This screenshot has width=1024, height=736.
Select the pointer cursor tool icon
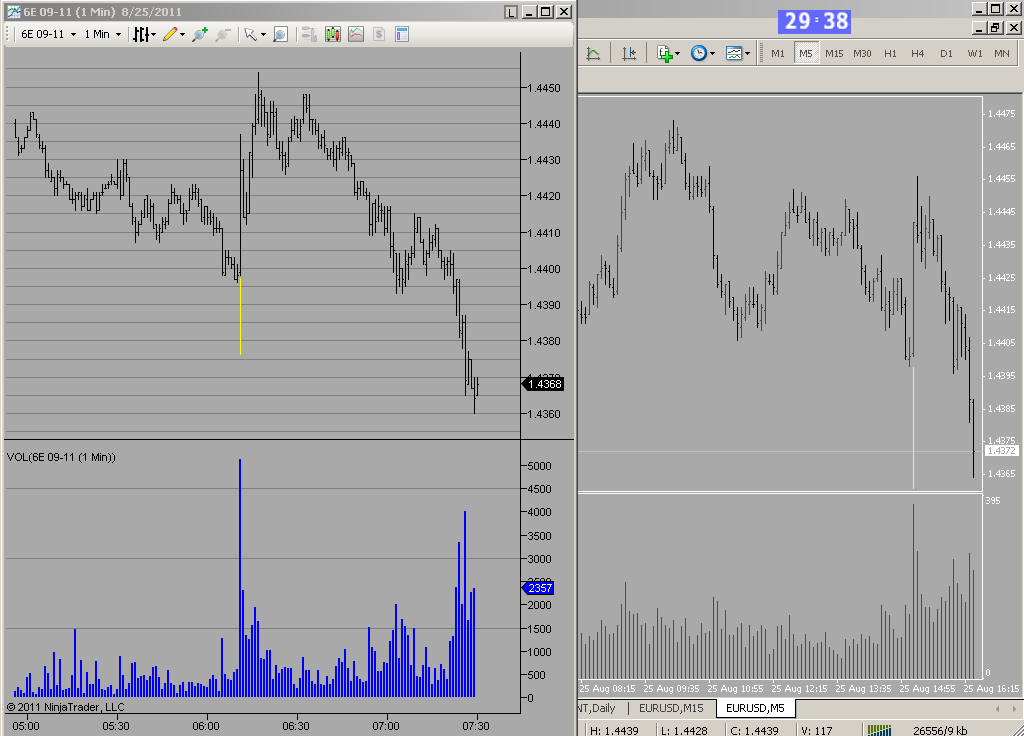point(249,35)
